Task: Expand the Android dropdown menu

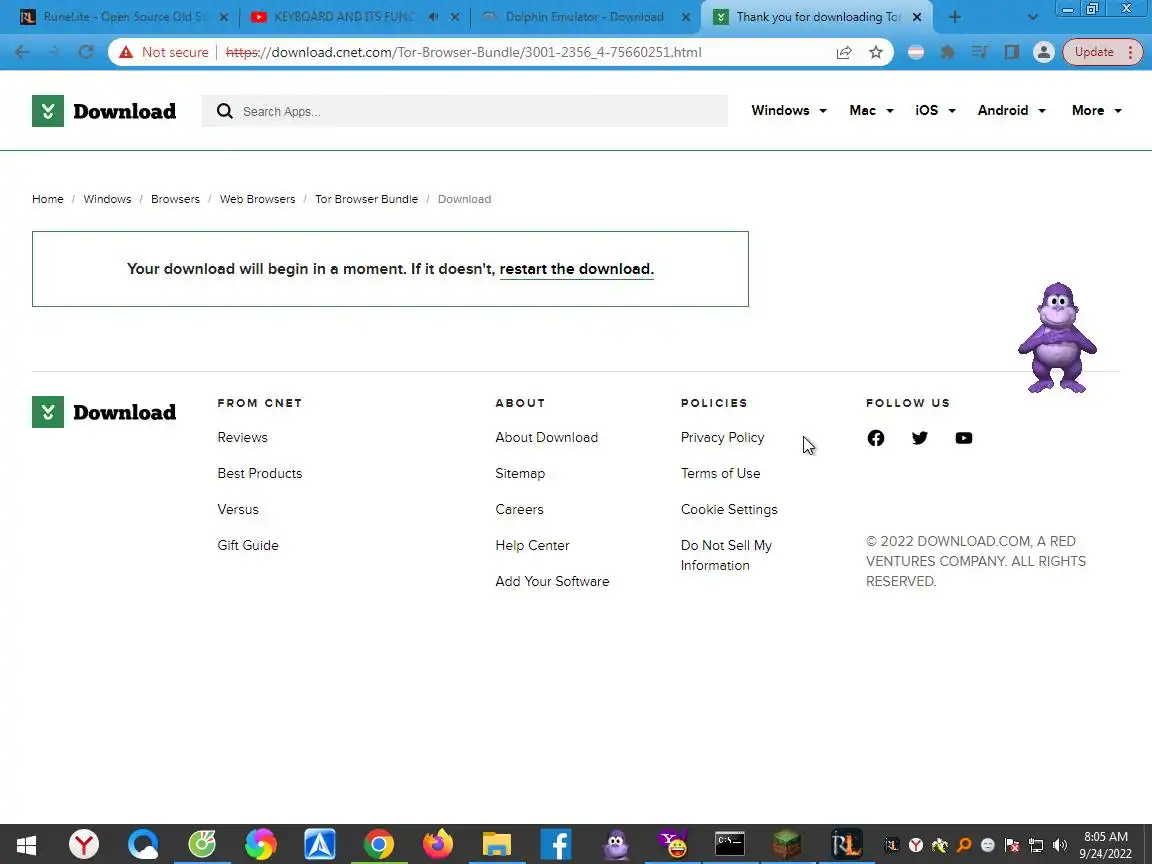Action: pos(1012,110)
